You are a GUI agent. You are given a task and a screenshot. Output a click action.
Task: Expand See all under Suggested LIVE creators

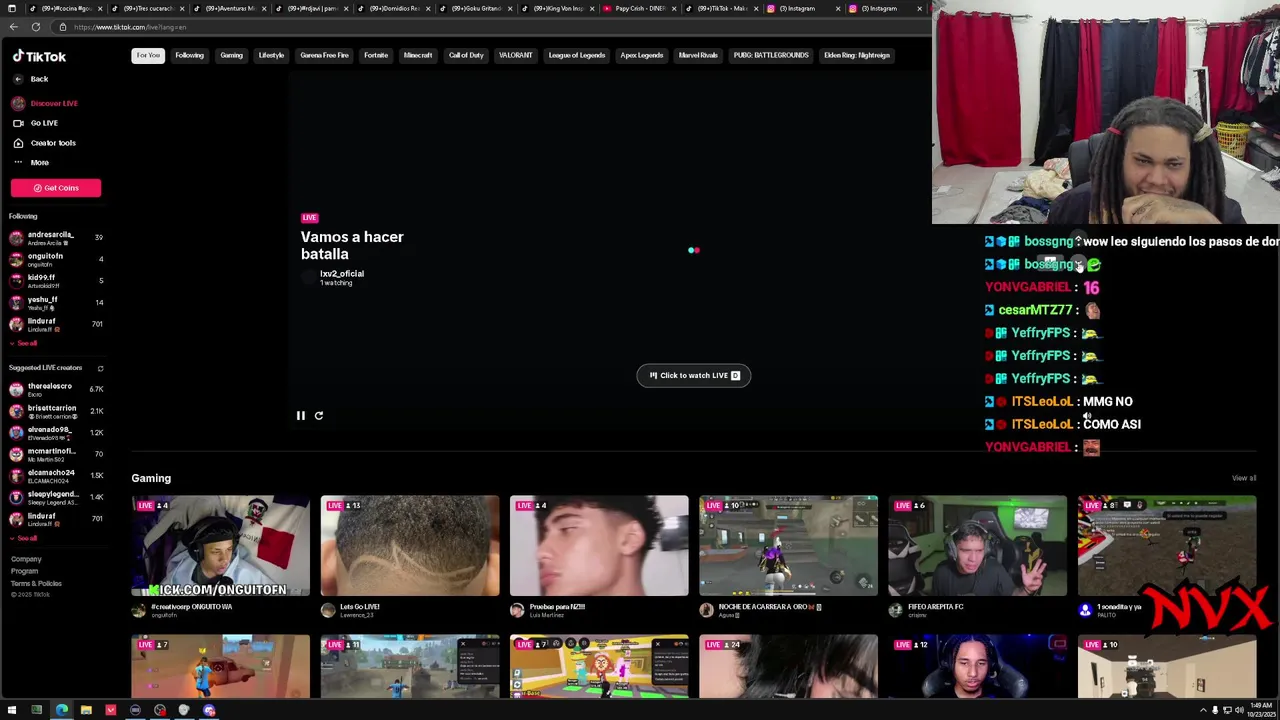[x=24, y=538]
